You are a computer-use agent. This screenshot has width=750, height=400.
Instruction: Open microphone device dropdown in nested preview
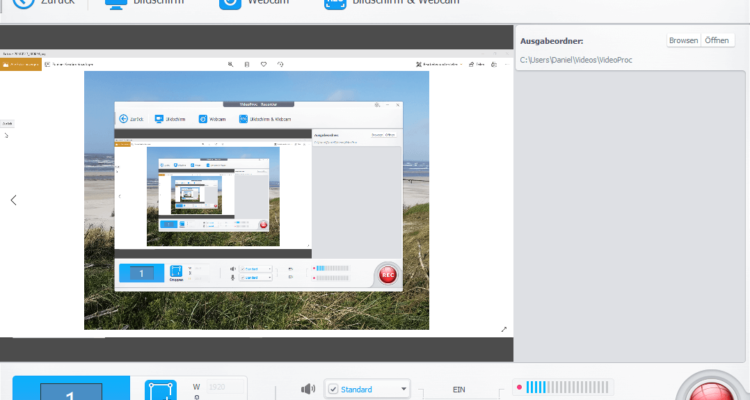(255, 278)
